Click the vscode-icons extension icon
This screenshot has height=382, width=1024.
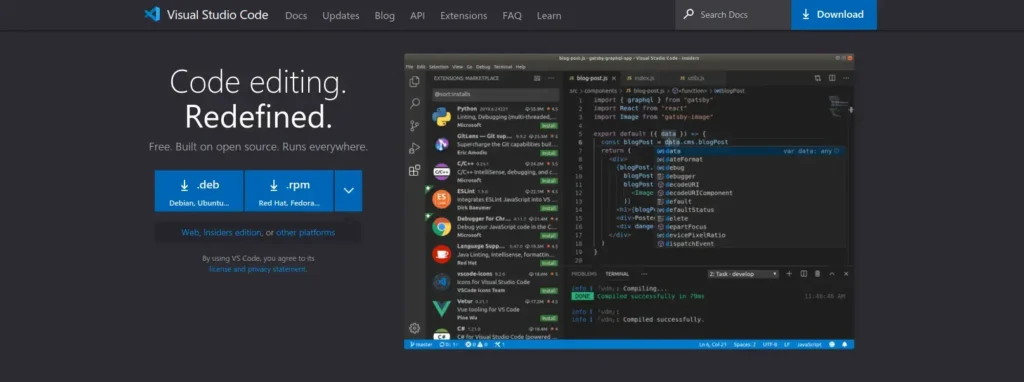pyautogui.click(x=441, y=281)
